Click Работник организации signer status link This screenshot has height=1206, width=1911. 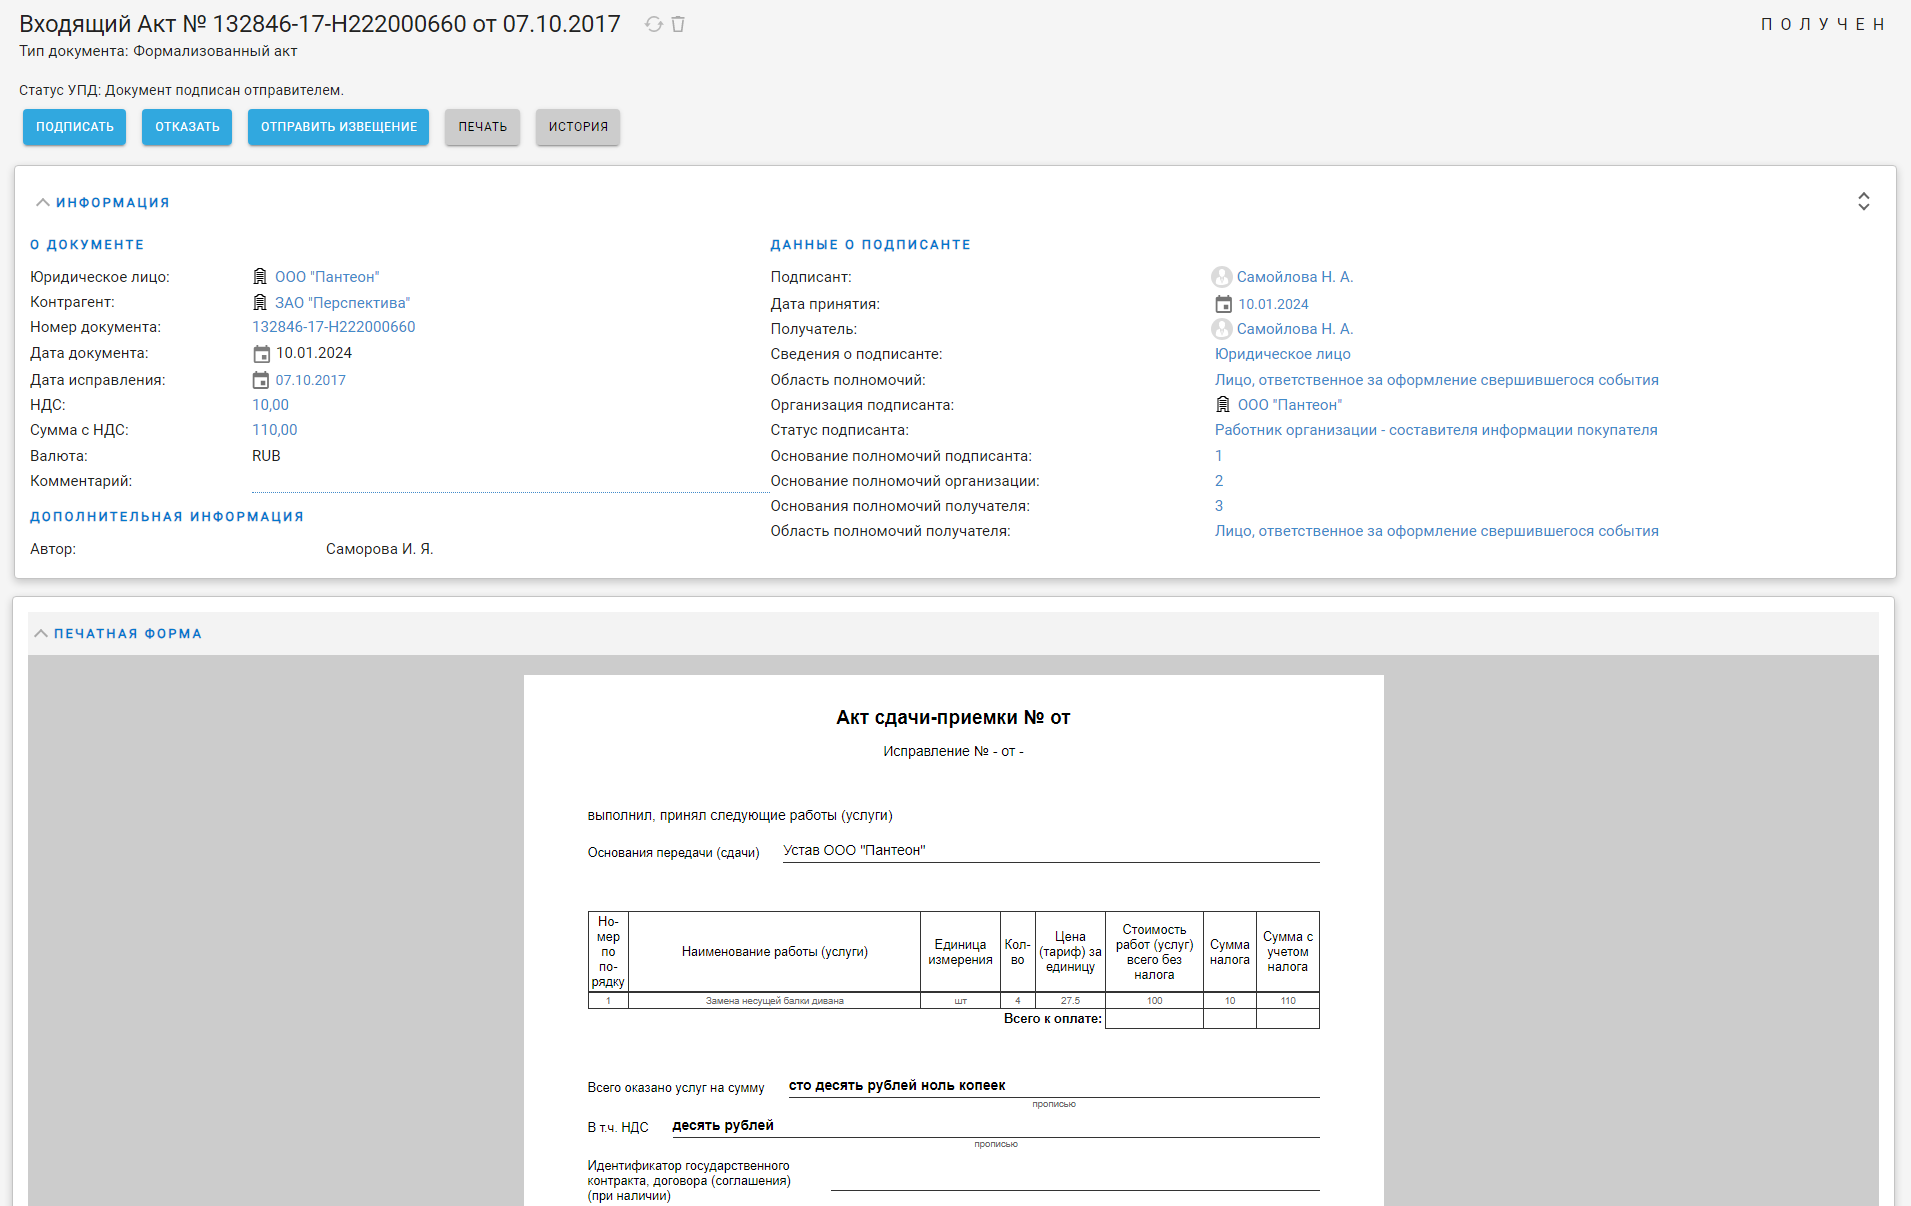click(x=1436, y=430)
